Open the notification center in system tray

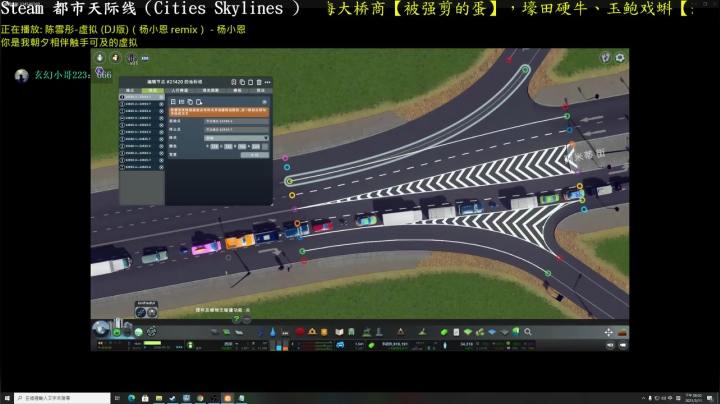pyautogui.click(x=710, y=398)
